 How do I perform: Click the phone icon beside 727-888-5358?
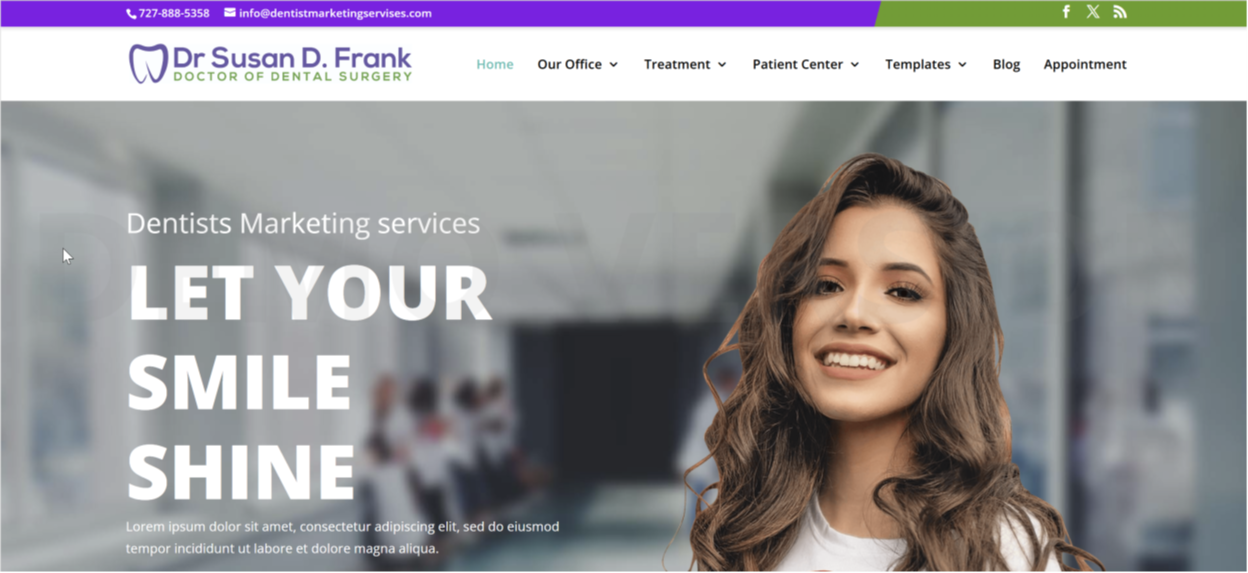coord(131,13)
